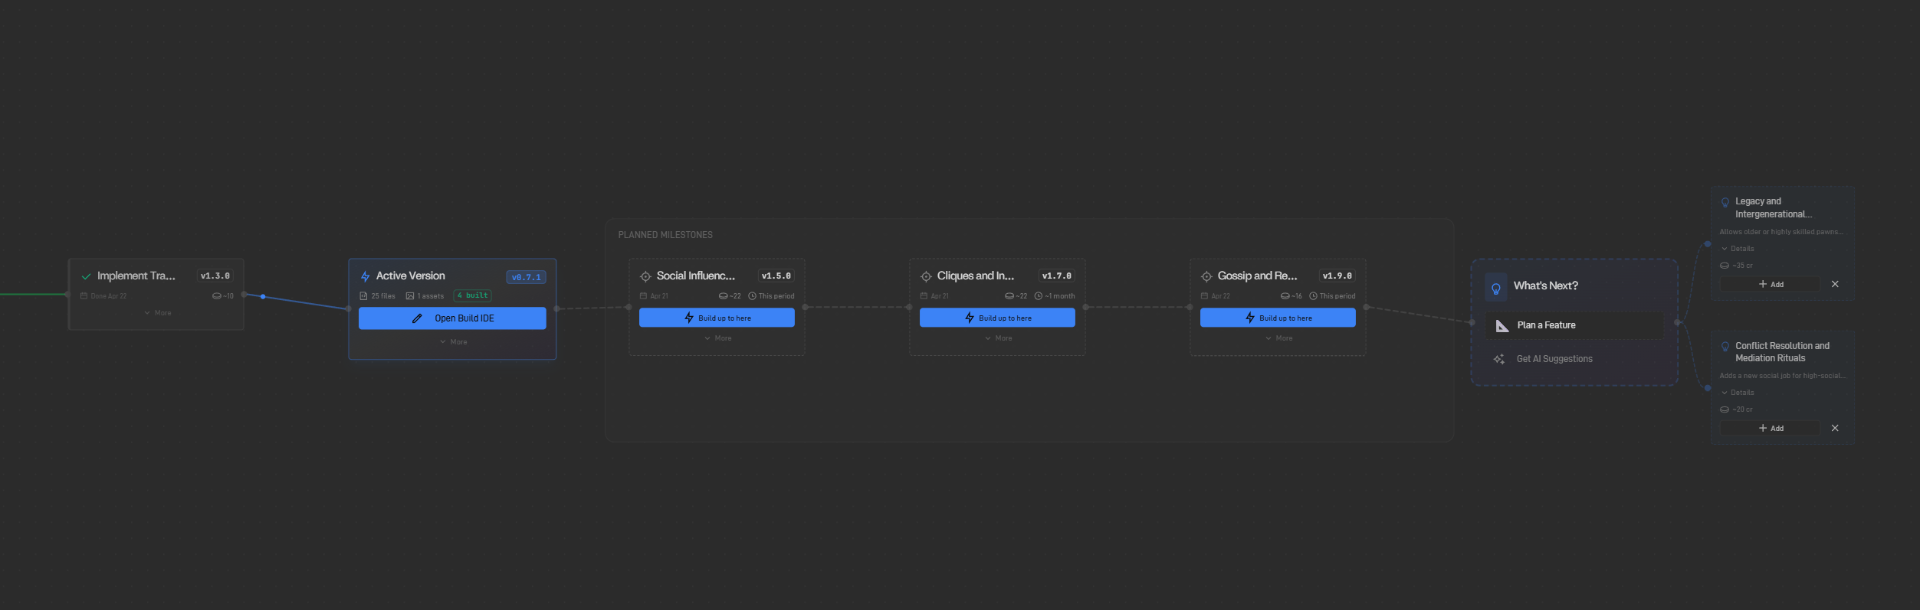Image resolution: width=1920 pixels, height=610 pixels.
Task: Click the v1.5.0 version badge
Action: click(x=776, y=276)
